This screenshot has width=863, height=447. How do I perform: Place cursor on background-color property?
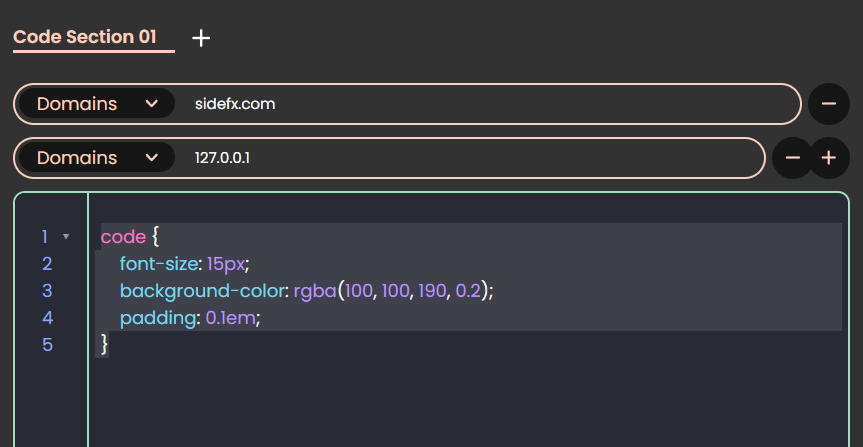(202, 291)
